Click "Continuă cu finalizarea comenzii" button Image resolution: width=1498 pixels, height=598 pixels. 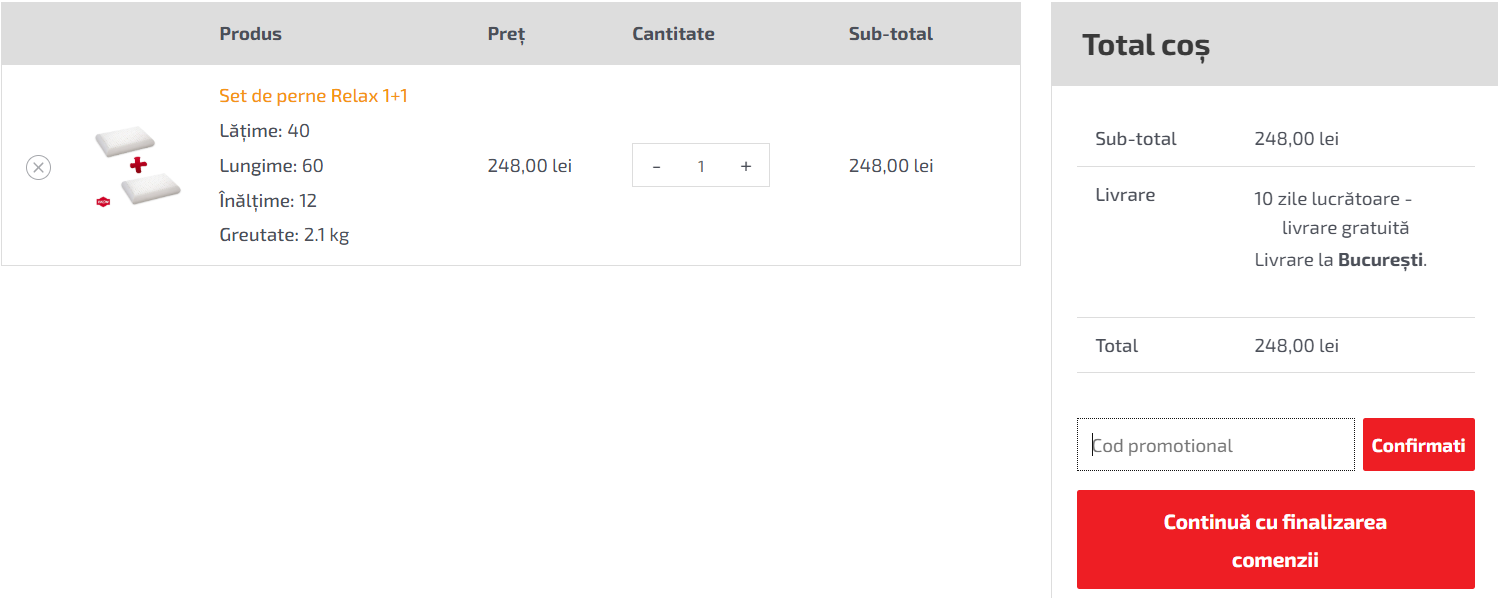(x=1275, y=540)
